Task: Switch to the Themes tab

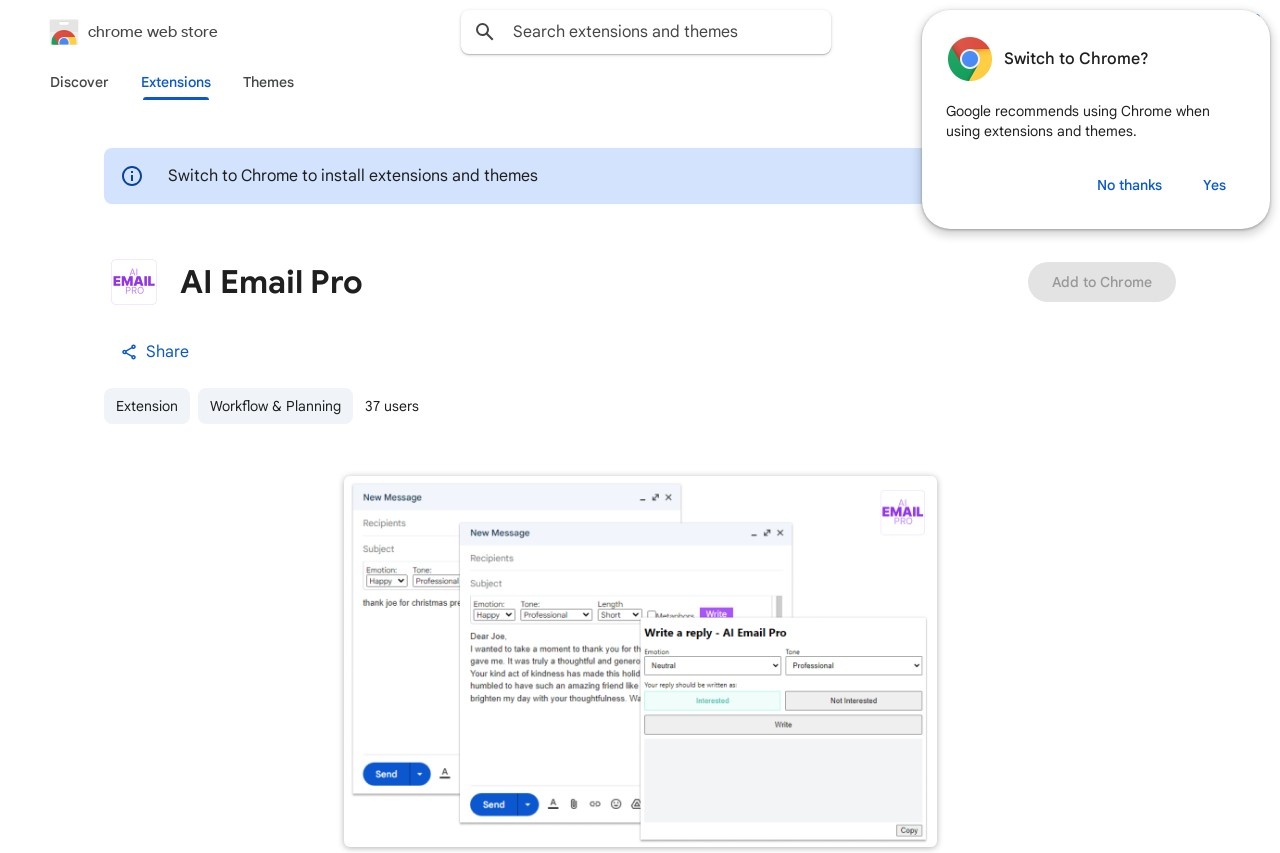Action: (268, 82)
